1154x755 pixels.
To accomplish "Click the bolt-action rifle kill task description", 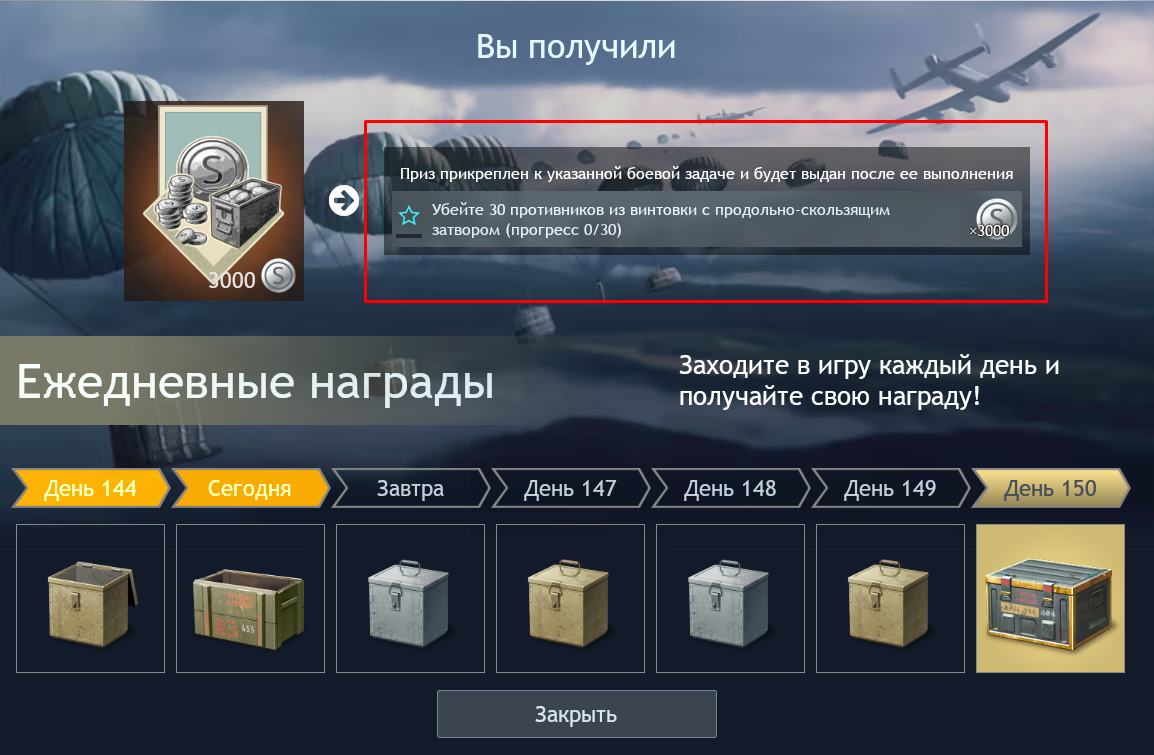I will [x=660, y=219].
